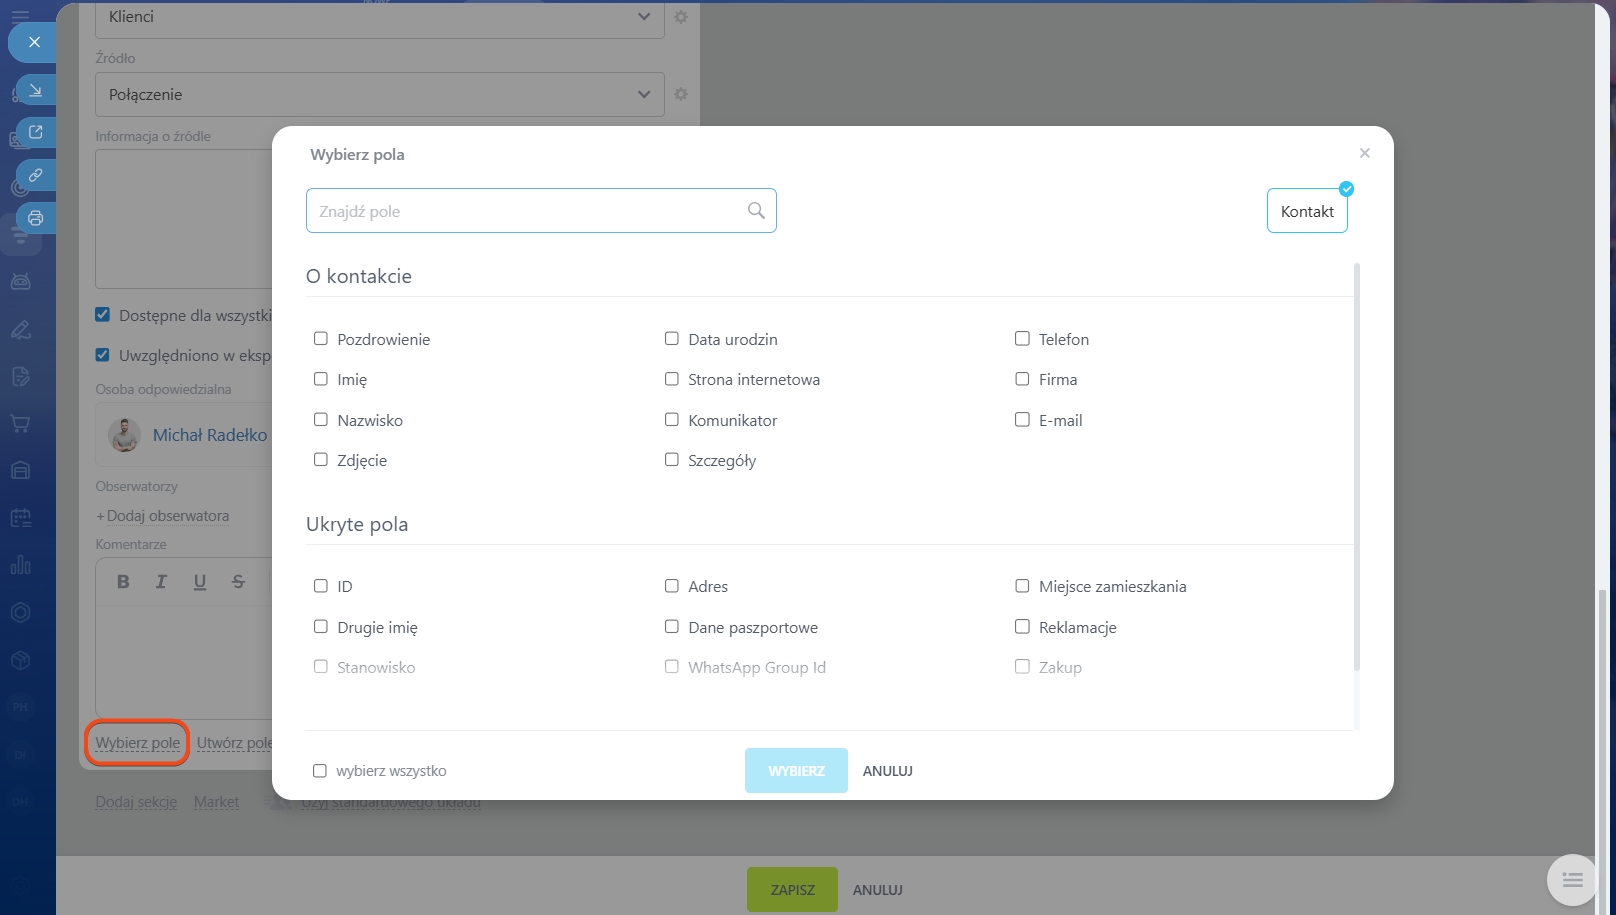Toggle the wybierz wszystko checkbox

coord(320,771)
